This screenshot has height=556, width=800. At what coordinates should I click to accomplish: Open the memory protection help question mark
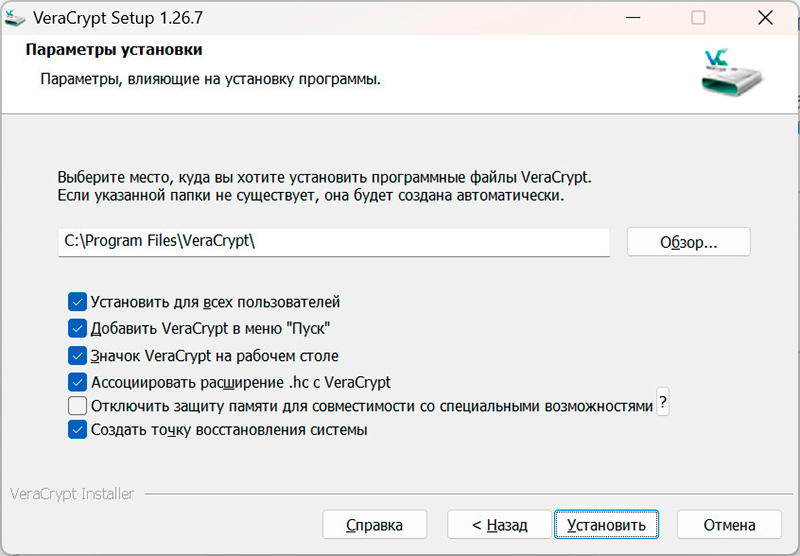point(662,403)
